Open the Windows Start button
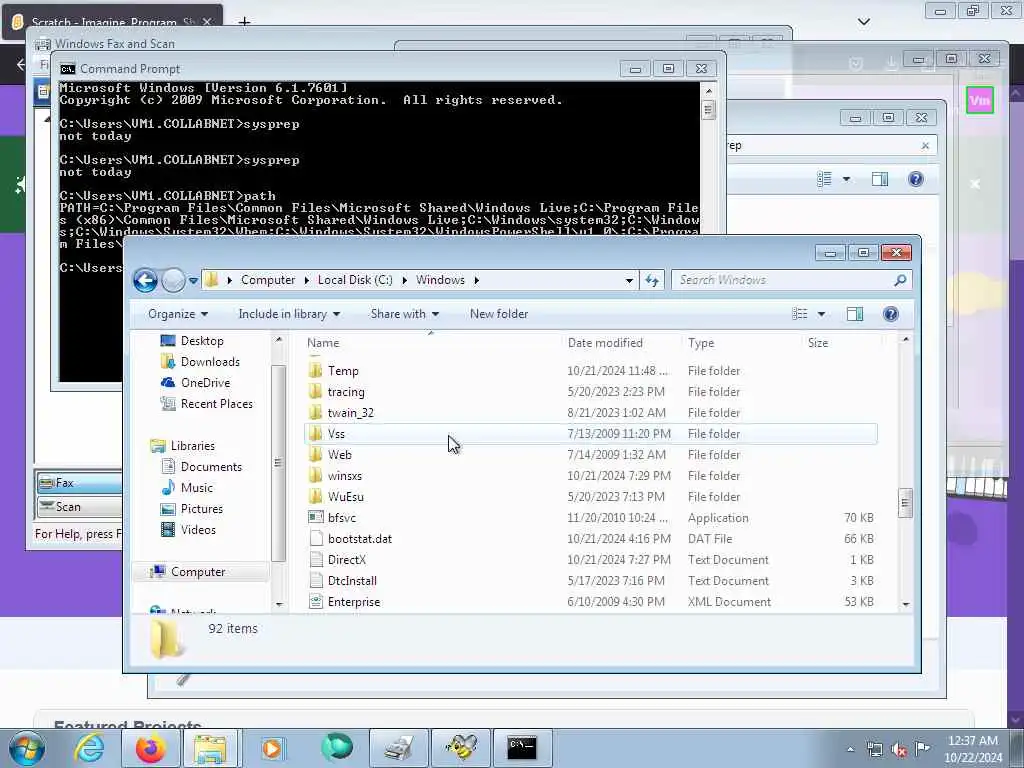 pyautogui.click(x=27, y=748)
